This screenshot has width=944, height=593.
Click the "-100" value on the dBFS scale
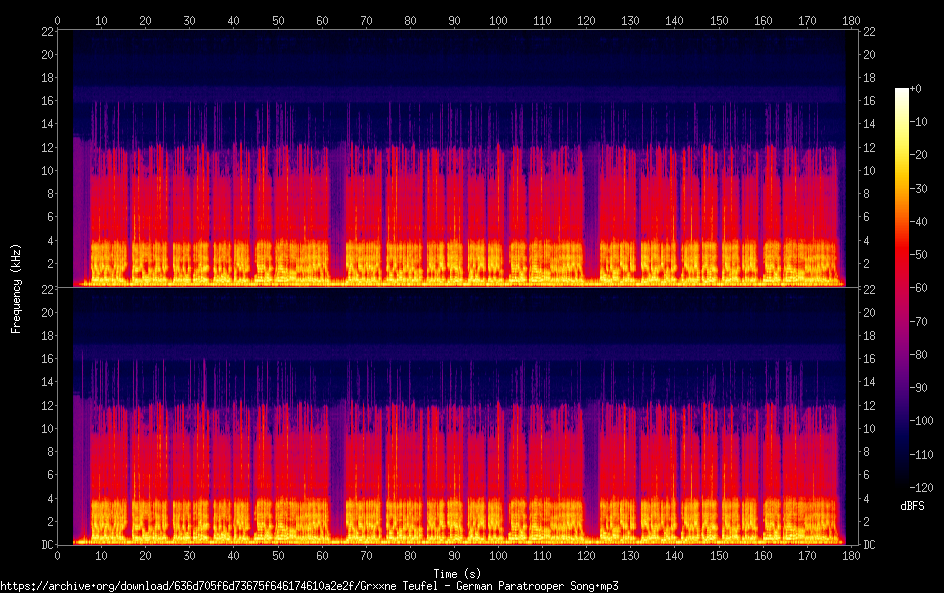pyautogui.click(x=922, y=421)
